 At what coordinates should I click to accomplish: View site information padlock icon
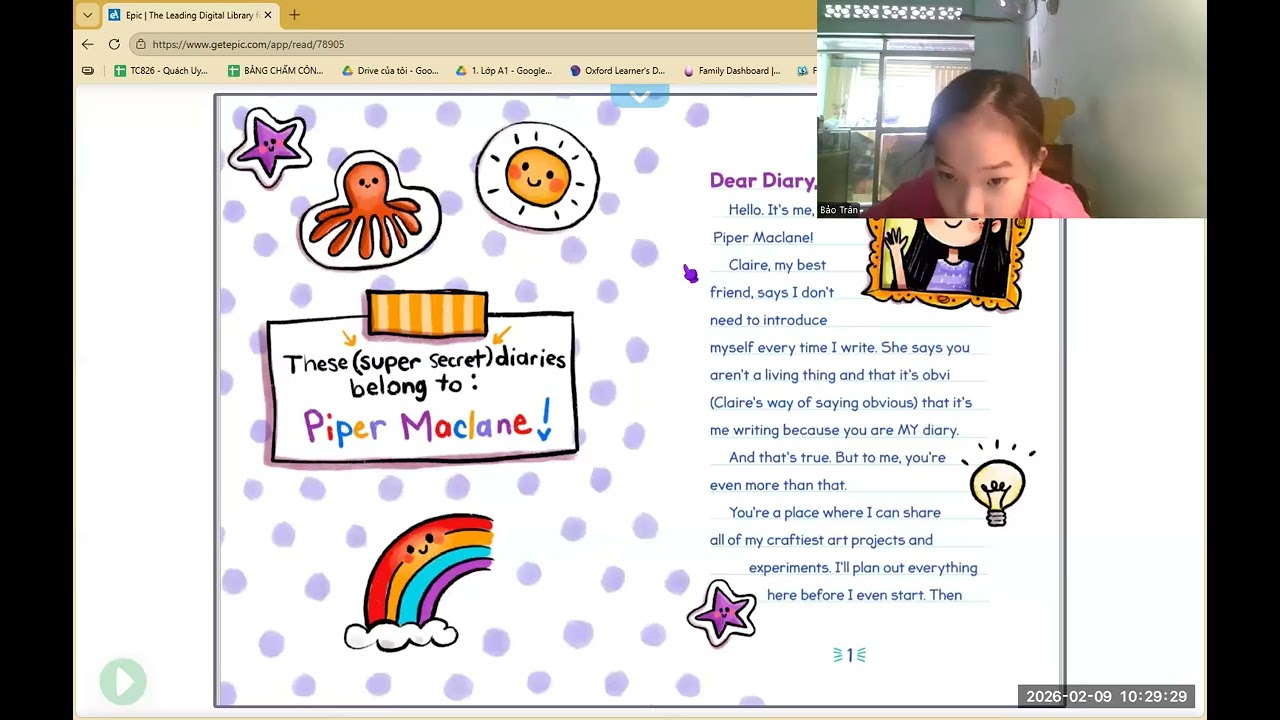point(141,44)
